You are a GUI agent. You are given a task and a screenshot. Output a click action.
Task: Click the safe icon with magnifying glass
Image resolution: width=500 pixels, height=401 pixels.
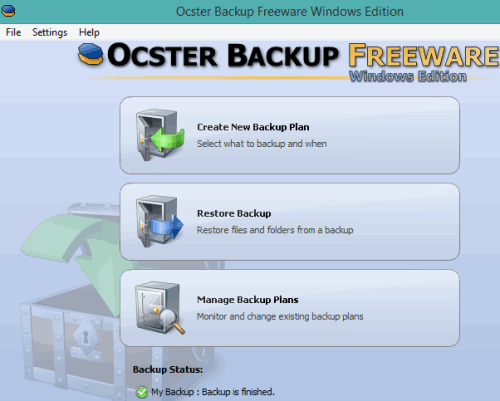coord(159,308)
